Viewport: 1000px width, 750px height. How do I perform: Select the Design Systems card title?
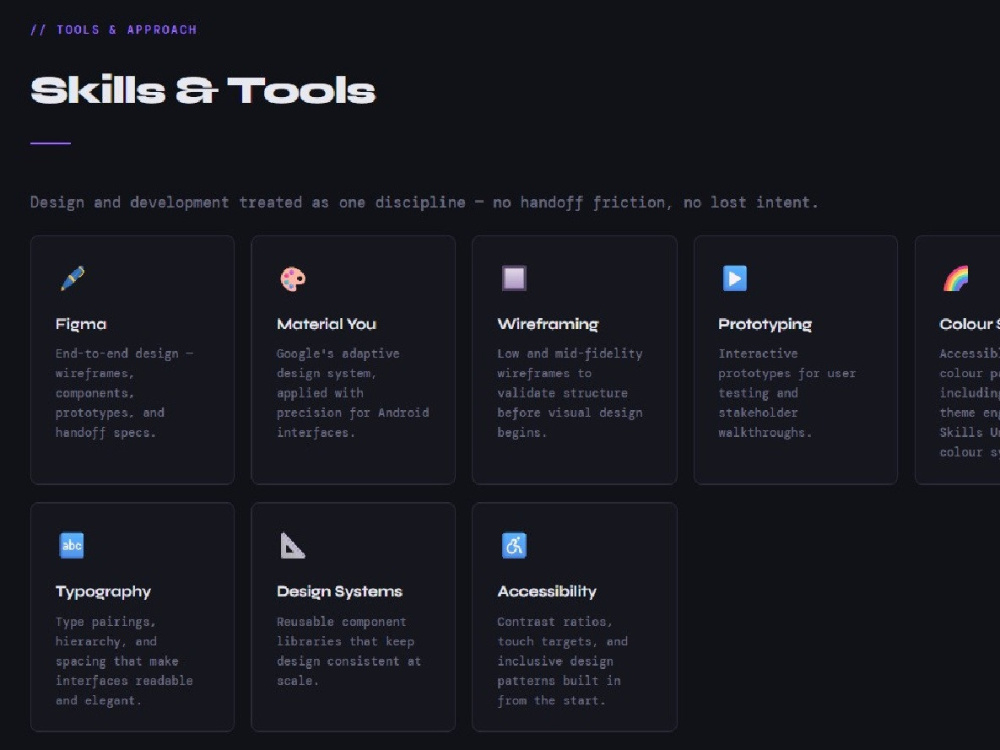point(339,591)
